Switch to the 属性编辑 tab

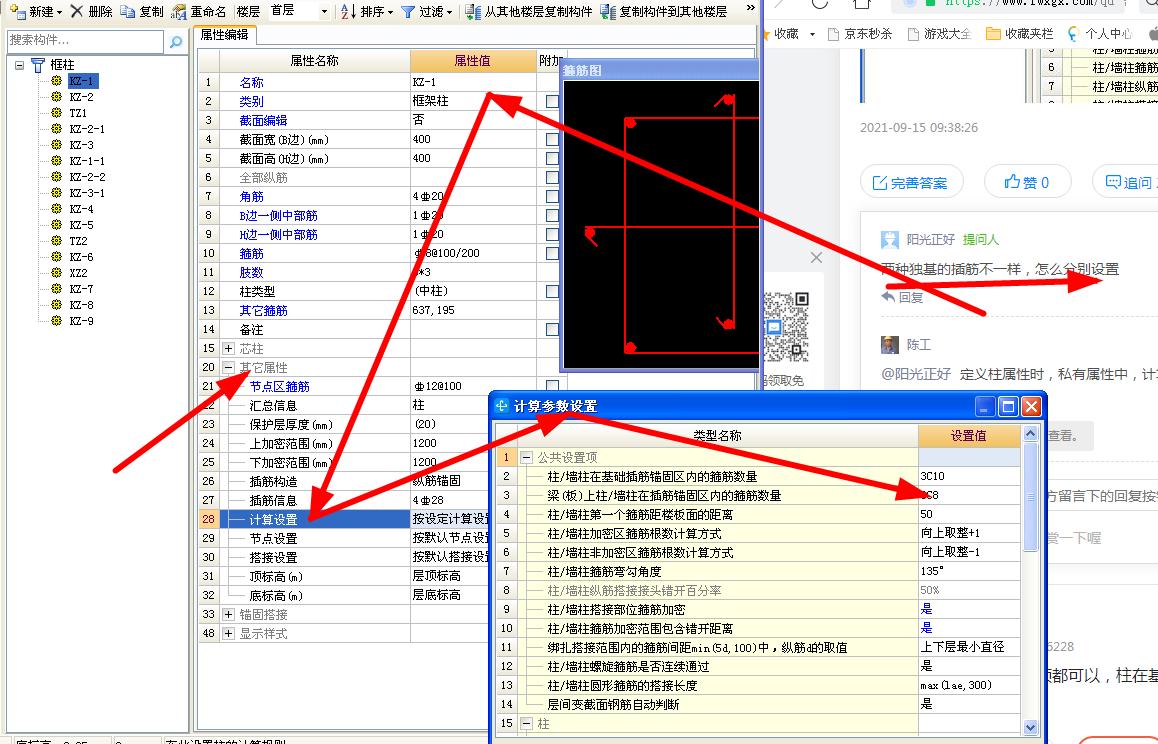[x=224, y=35]
